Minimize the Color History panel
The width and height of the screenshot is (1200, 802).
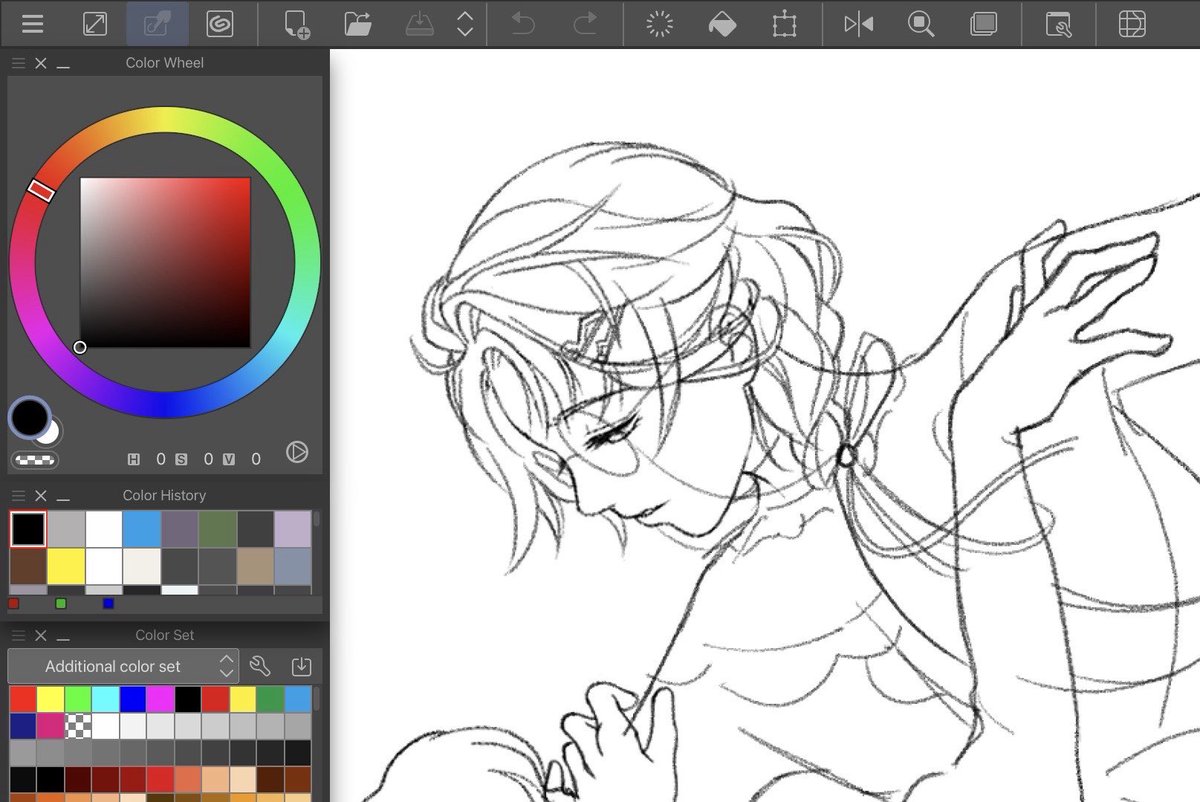[63, 499]
